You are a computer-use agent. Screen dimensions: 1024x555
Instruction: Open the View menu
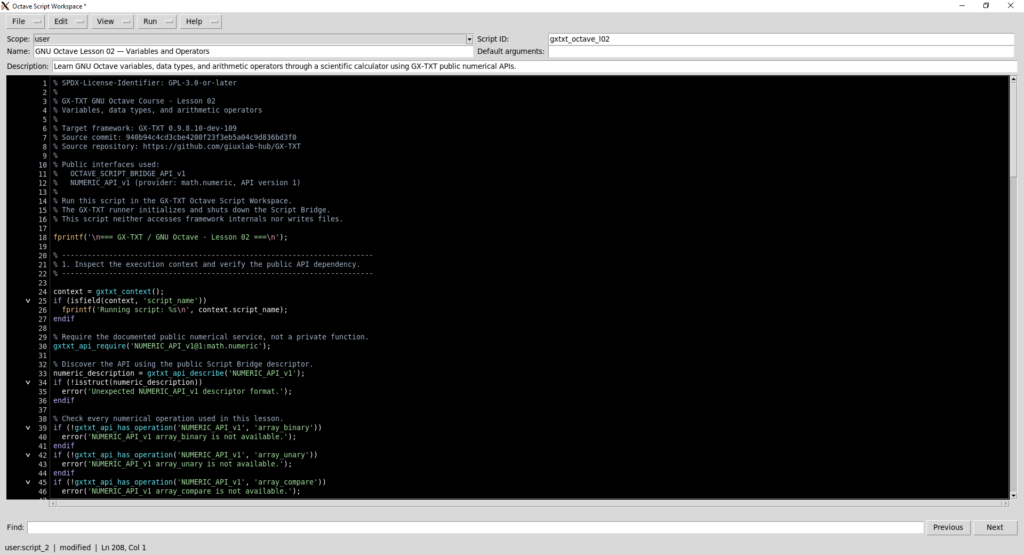pyautogui.click(x=112, y=22)
